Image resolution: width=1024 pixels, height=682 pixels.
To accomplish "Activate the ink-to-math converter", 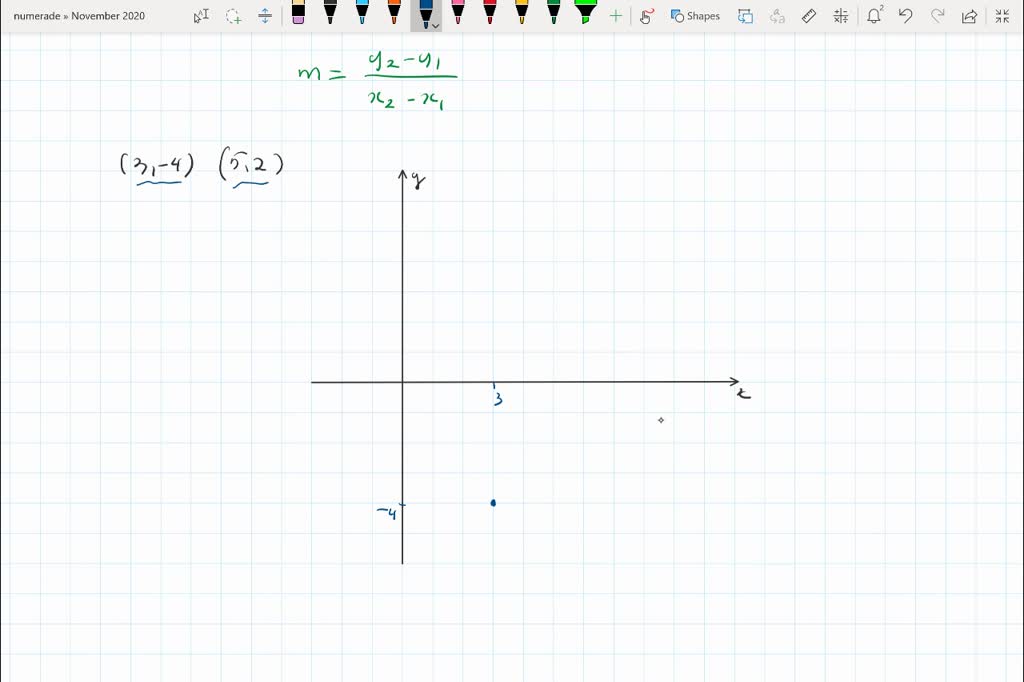I will point(840,15).
